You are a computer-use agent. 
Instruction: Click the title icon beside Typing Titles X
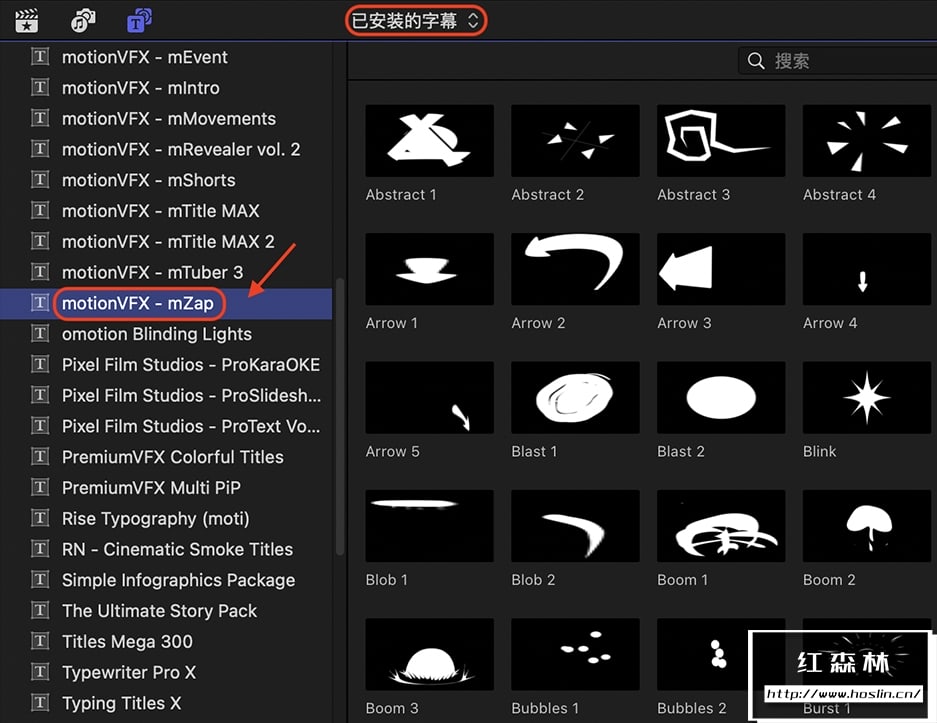[x=40, y=703]
